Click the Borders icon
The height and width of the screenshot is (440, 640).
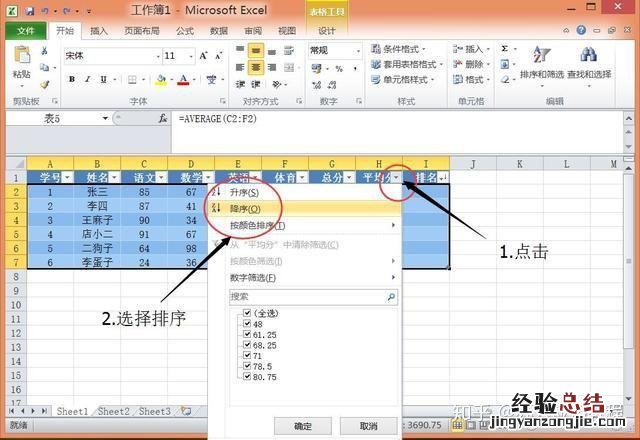[x=132, y=79]
